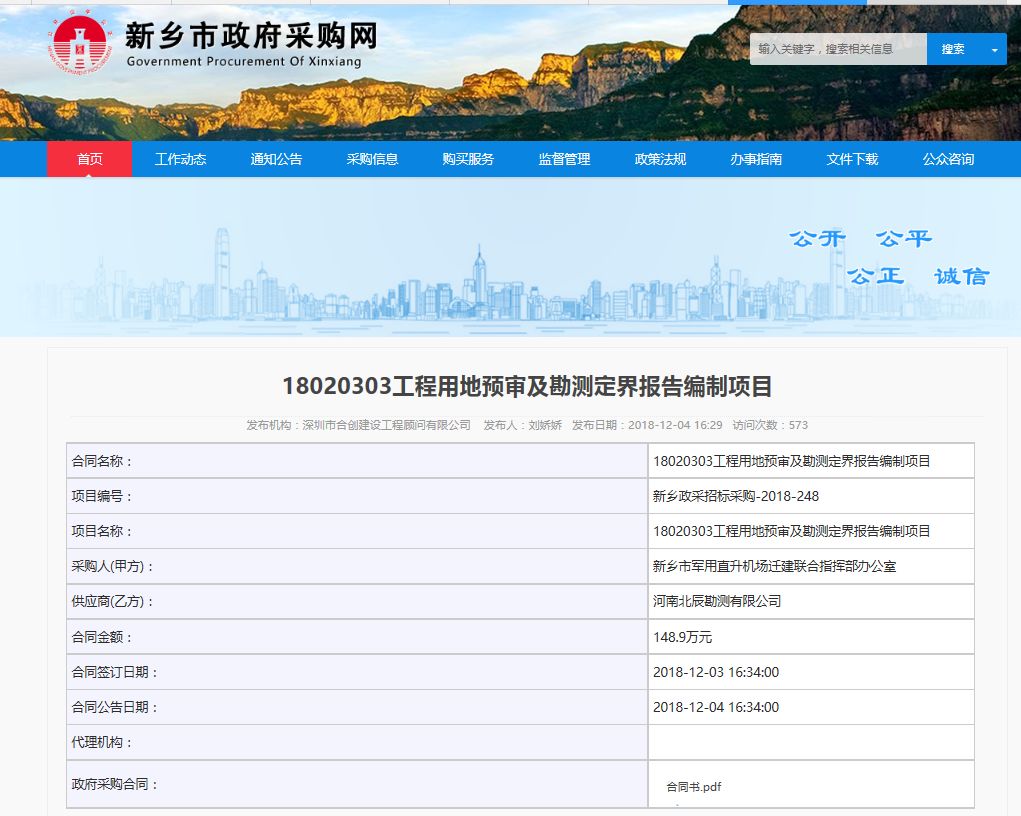Image resolution: width=1021 pixels, height=816 pixels.
Task: Select the 首页 navigation menu item
Action: [89, 158]
